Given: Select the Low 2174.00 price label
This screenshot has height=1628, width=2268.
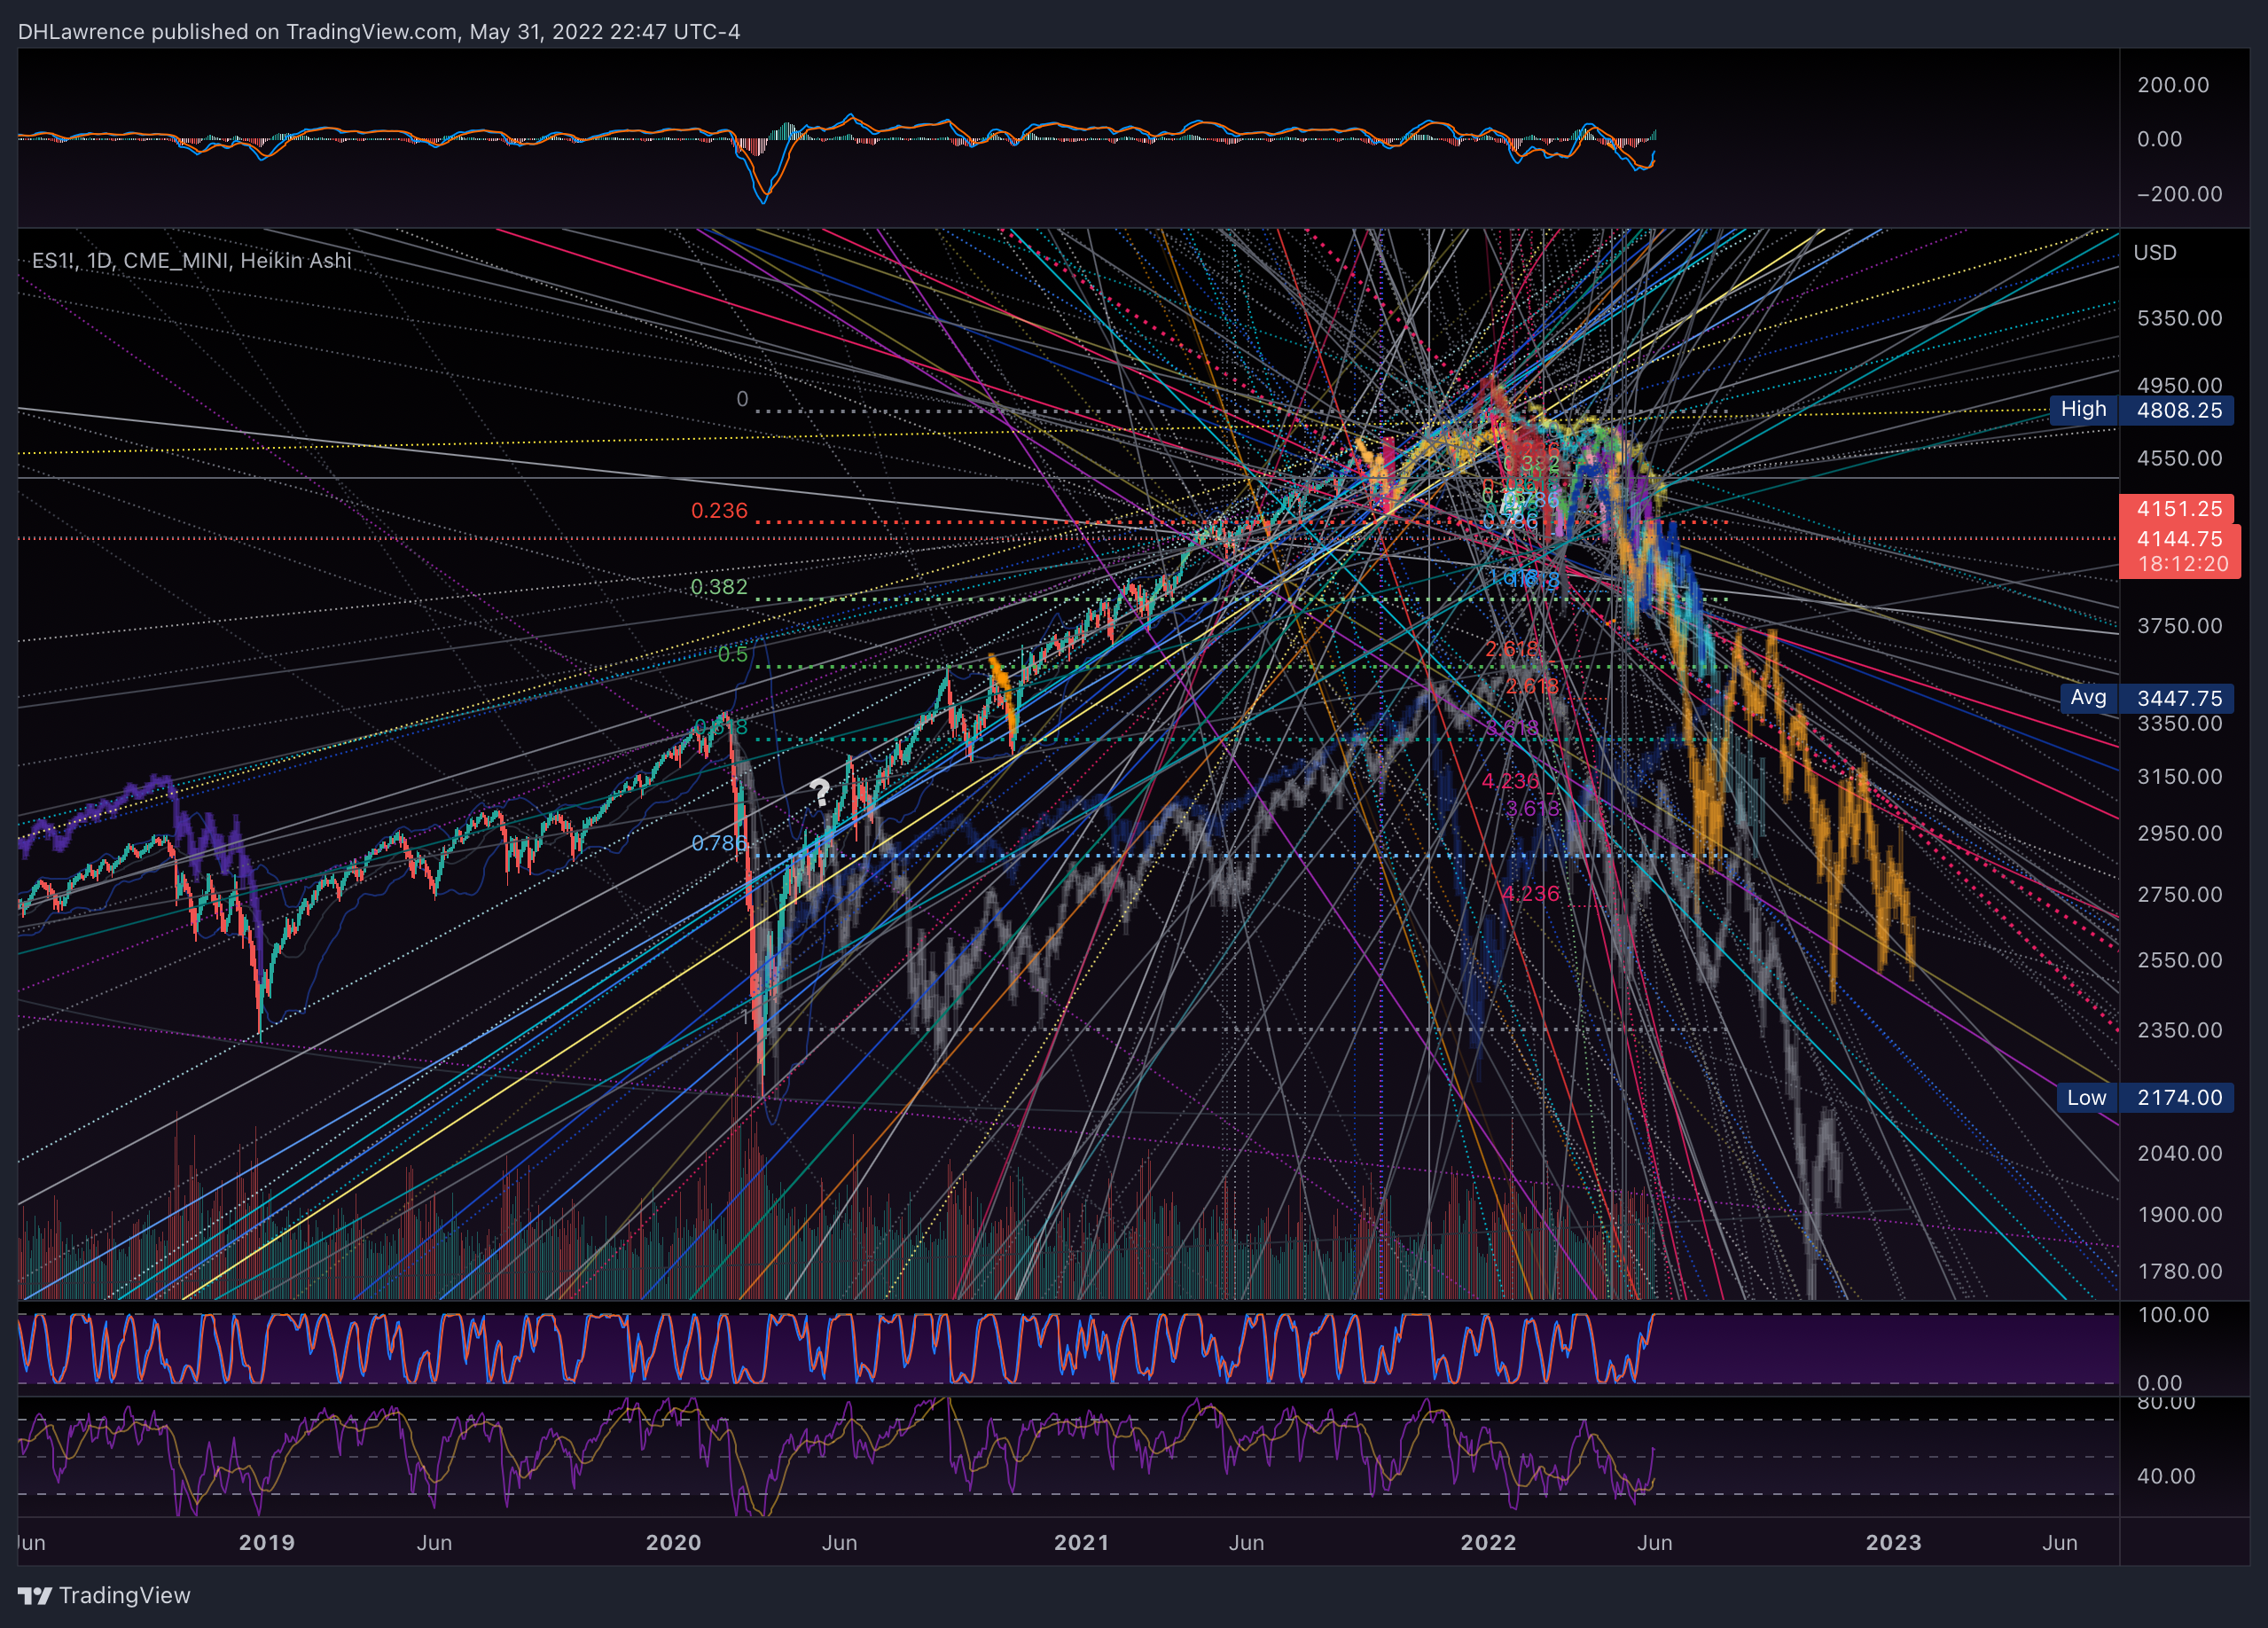Looking at the screenshot, I should 2144,1097.
